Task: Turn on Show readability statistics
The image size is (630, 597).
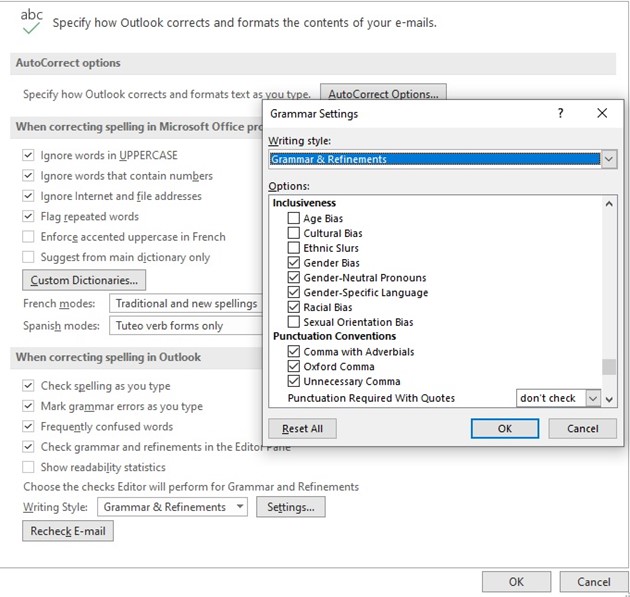Action: pyautogui.click(x=28, y=467)
